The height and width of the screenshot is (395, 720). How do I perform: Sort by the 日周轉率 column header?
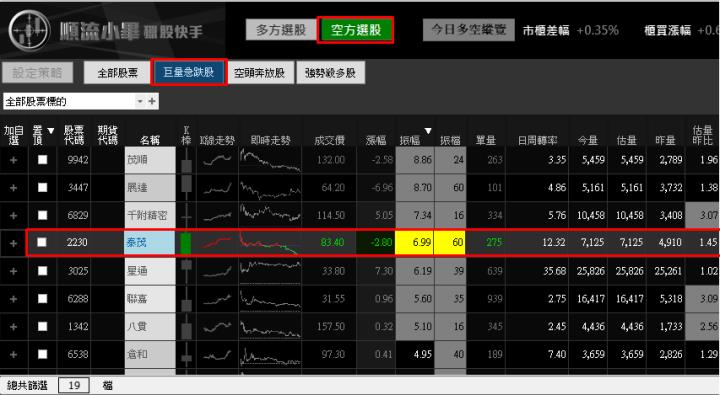538,140
